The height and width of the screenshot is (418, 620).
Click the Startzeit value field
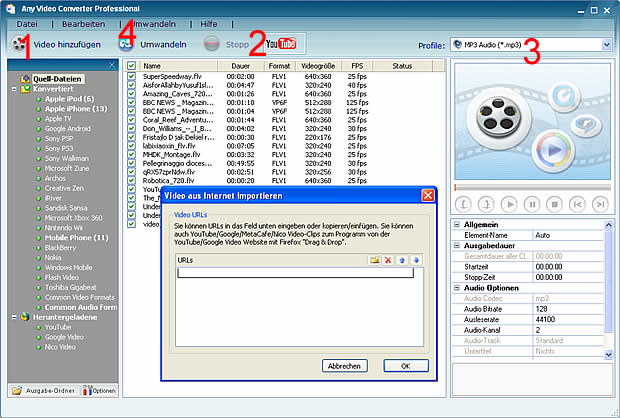click(568, 267)
